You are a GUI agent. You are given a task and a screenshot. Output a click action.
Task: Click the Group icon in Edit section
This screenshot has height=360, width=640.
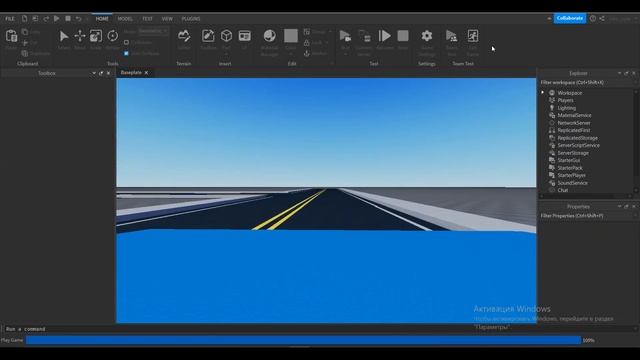click(307, 31)
